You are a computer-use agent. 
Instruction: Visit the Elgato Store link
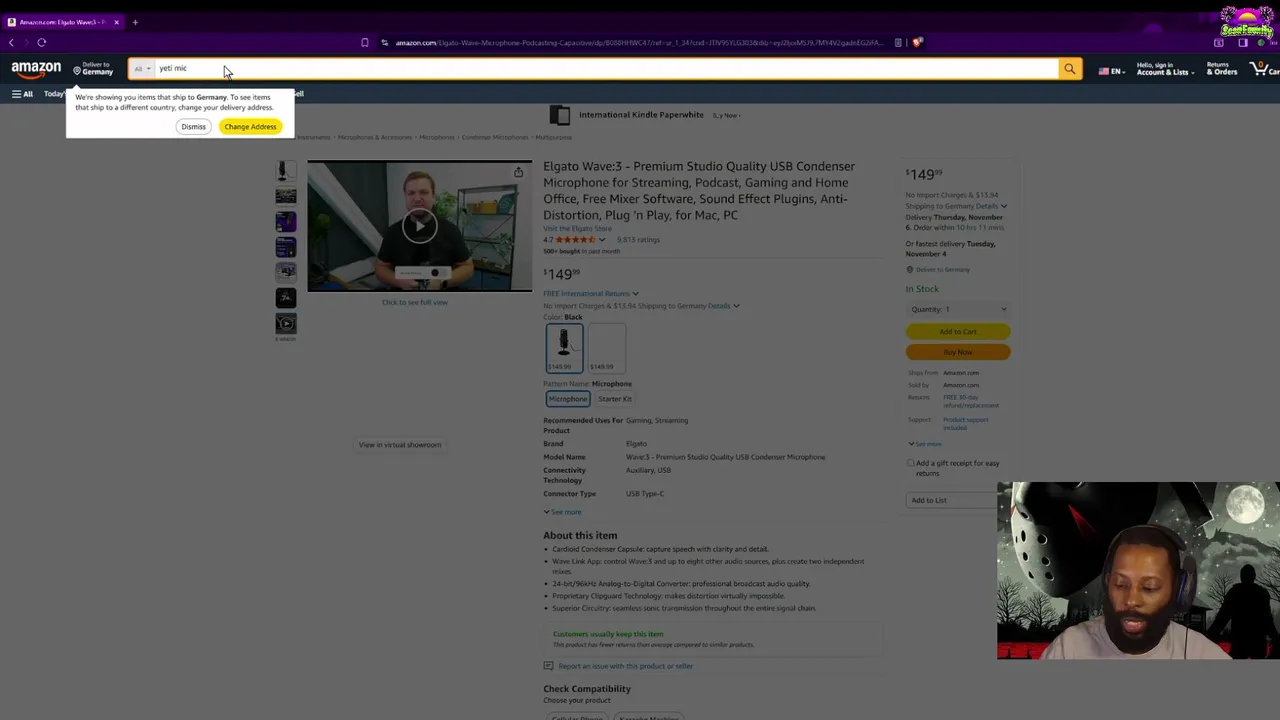(x=577, y=229)
